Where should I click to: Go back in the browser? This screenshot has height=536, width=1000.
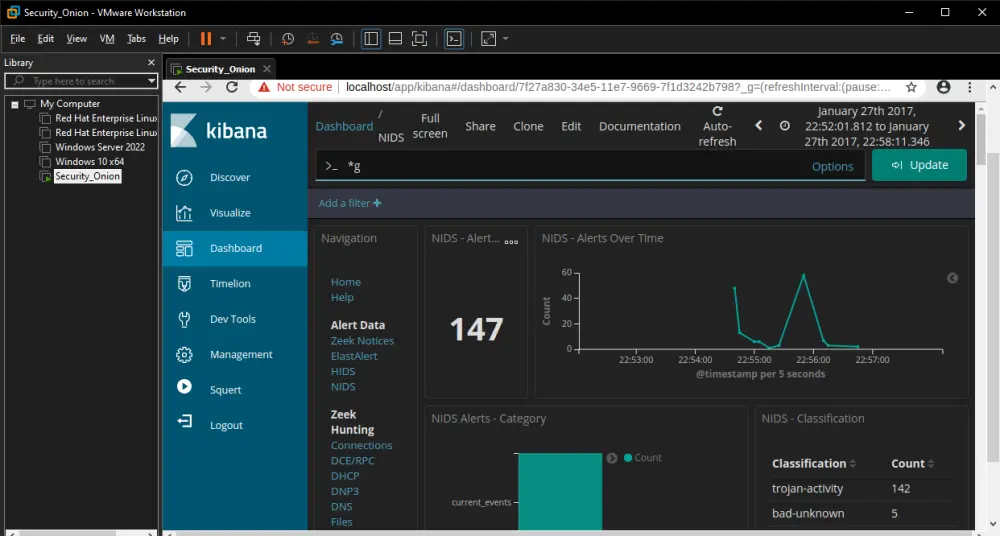(x=180, y=87)
